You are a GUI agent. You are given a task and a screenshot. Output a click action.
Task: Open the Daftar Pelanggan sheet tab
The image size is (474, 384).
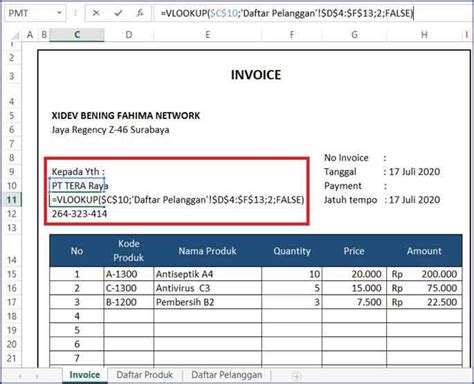pos(227,375)
